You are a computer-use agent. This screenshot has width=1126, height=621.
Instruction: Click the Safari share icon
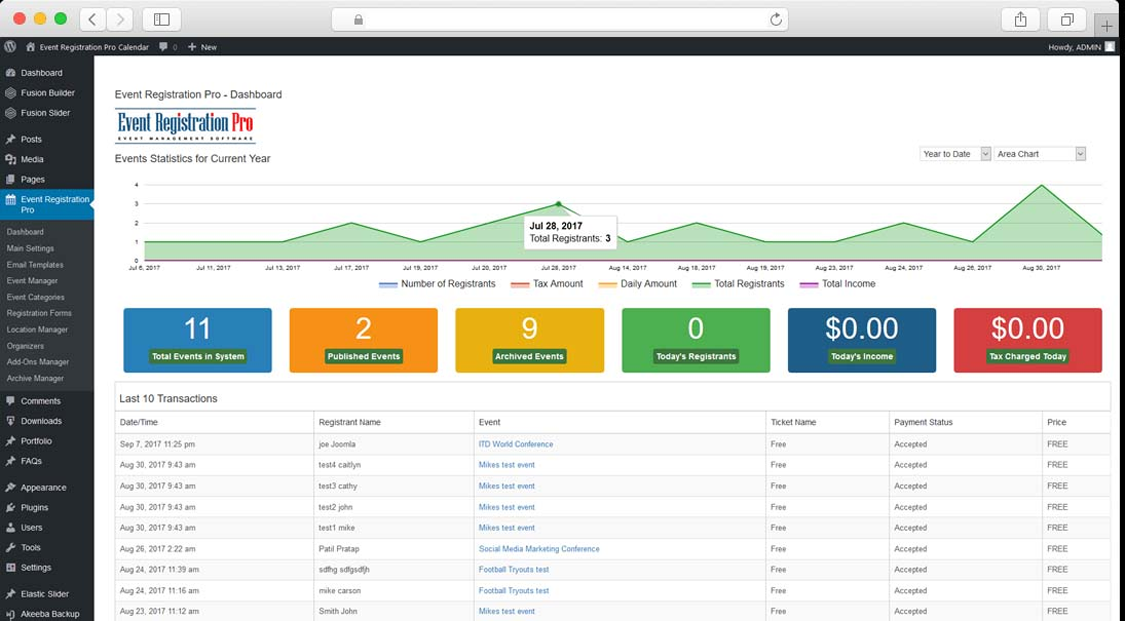[x=1020, y=19]
